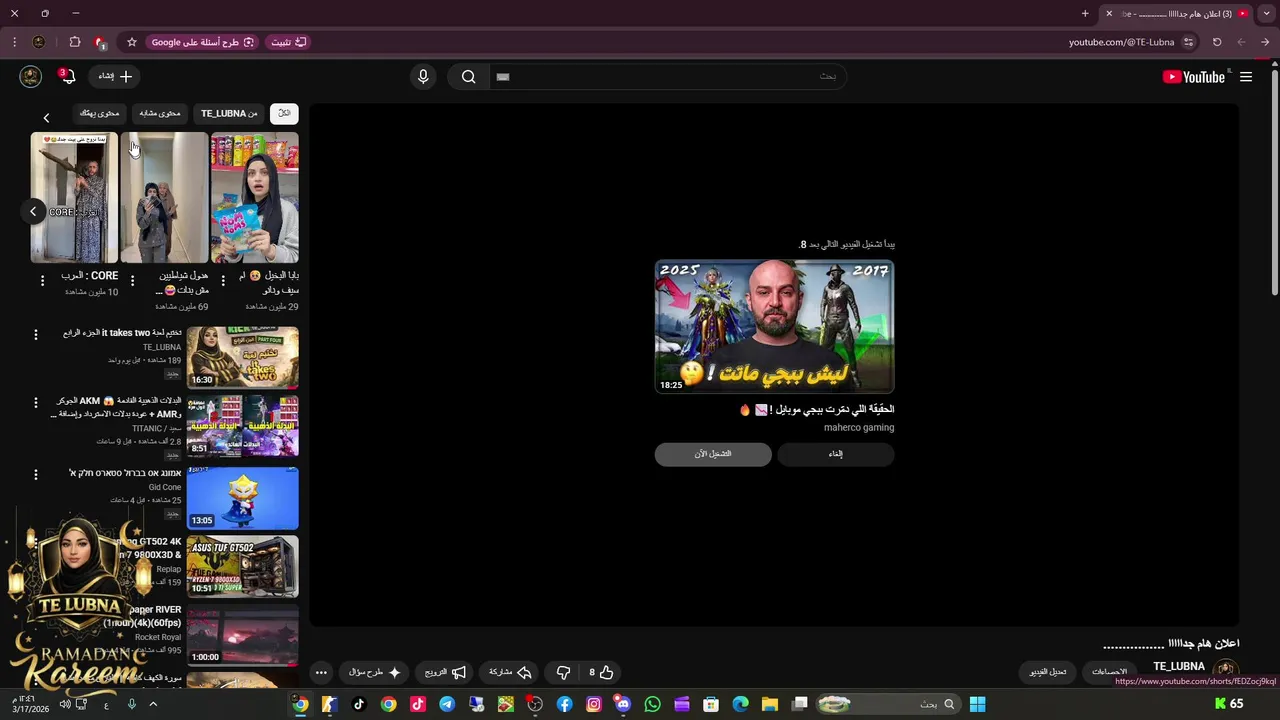Play the upcoming video now (التشغيل الآن)
Image resolution: width=1280 pixels, height=720 pixels.
pos(713,454)
